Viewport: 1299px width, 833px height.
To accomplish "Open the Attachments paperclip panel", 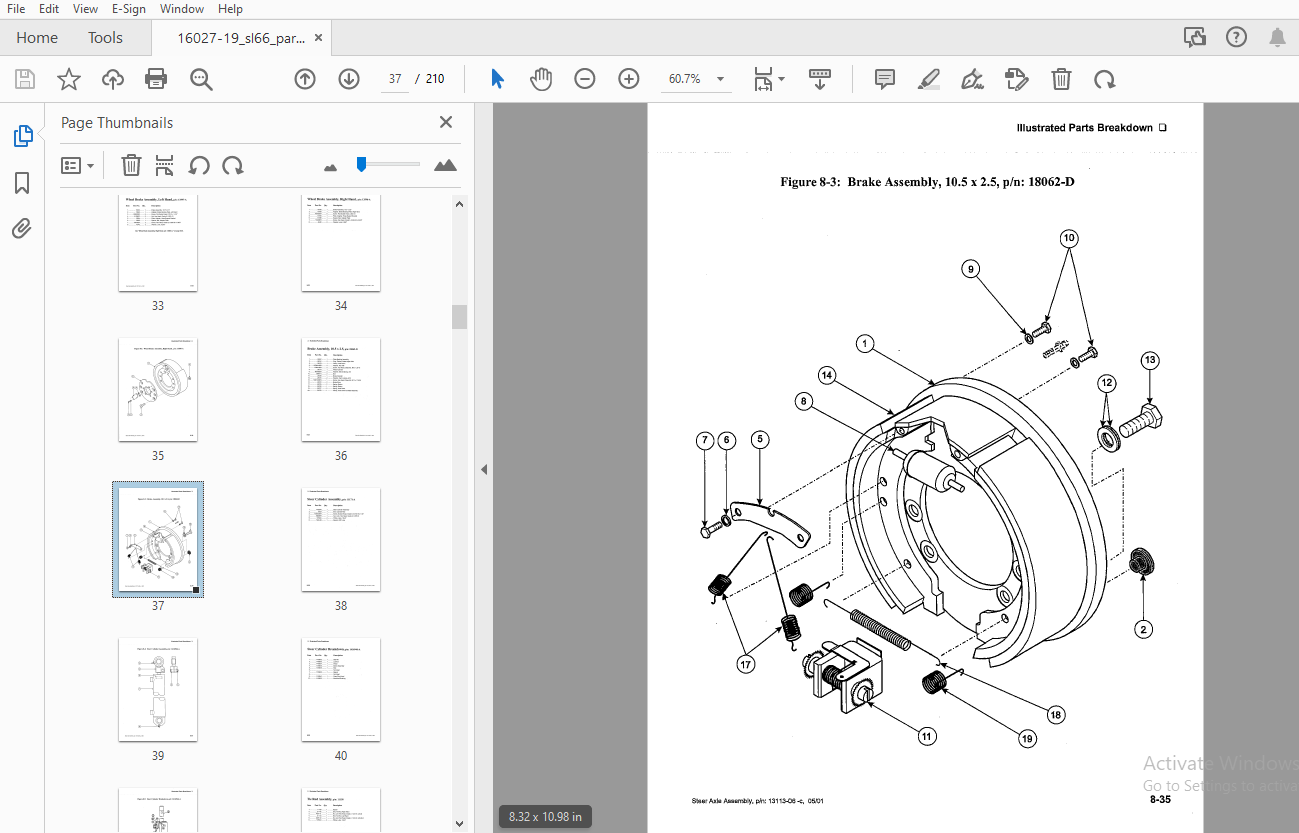I will tap(22, 229).
